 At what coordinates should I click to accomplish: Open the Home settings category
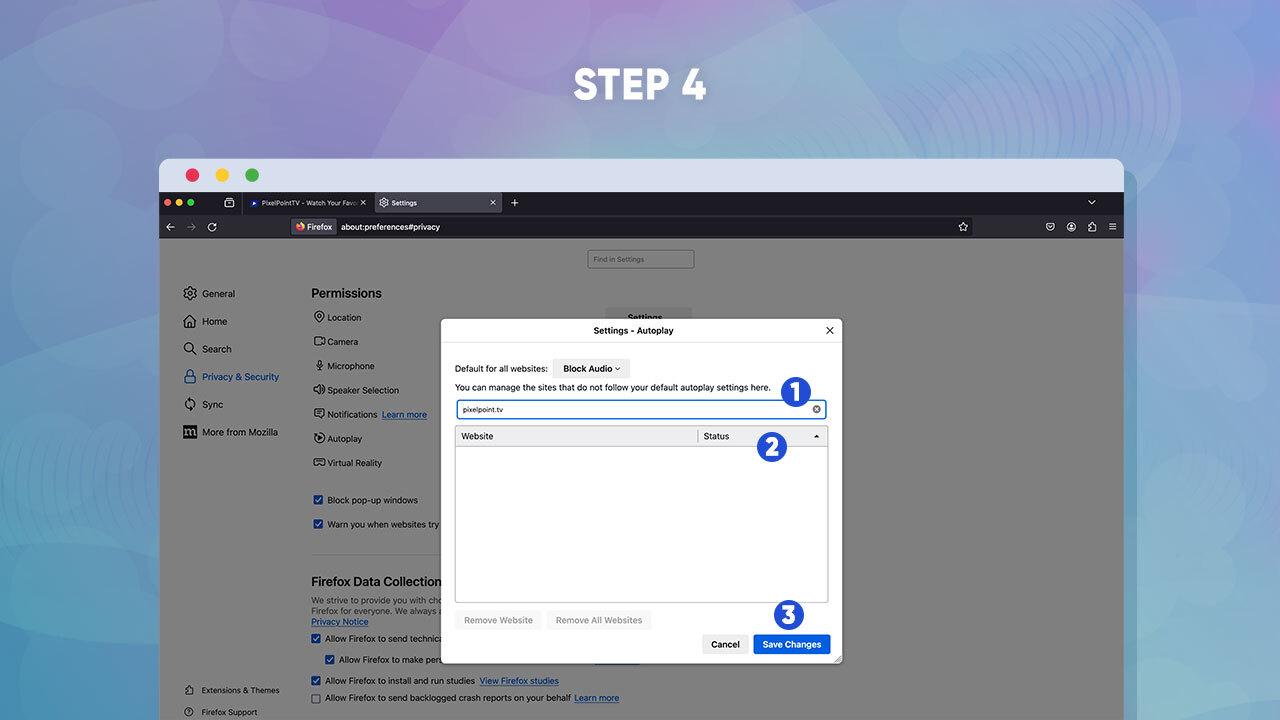point(205,321)
